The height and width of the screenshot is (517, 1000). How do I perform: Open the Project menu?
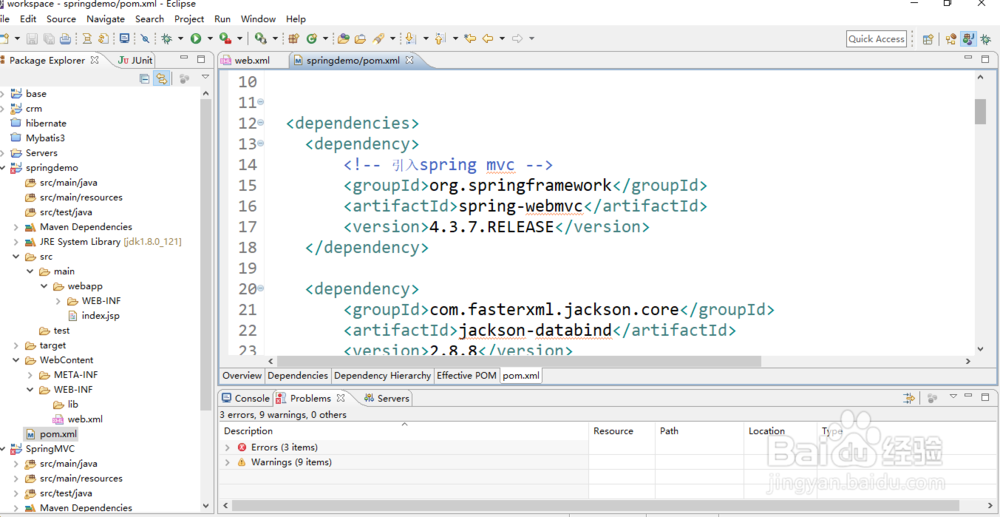[x=189, y=19]
